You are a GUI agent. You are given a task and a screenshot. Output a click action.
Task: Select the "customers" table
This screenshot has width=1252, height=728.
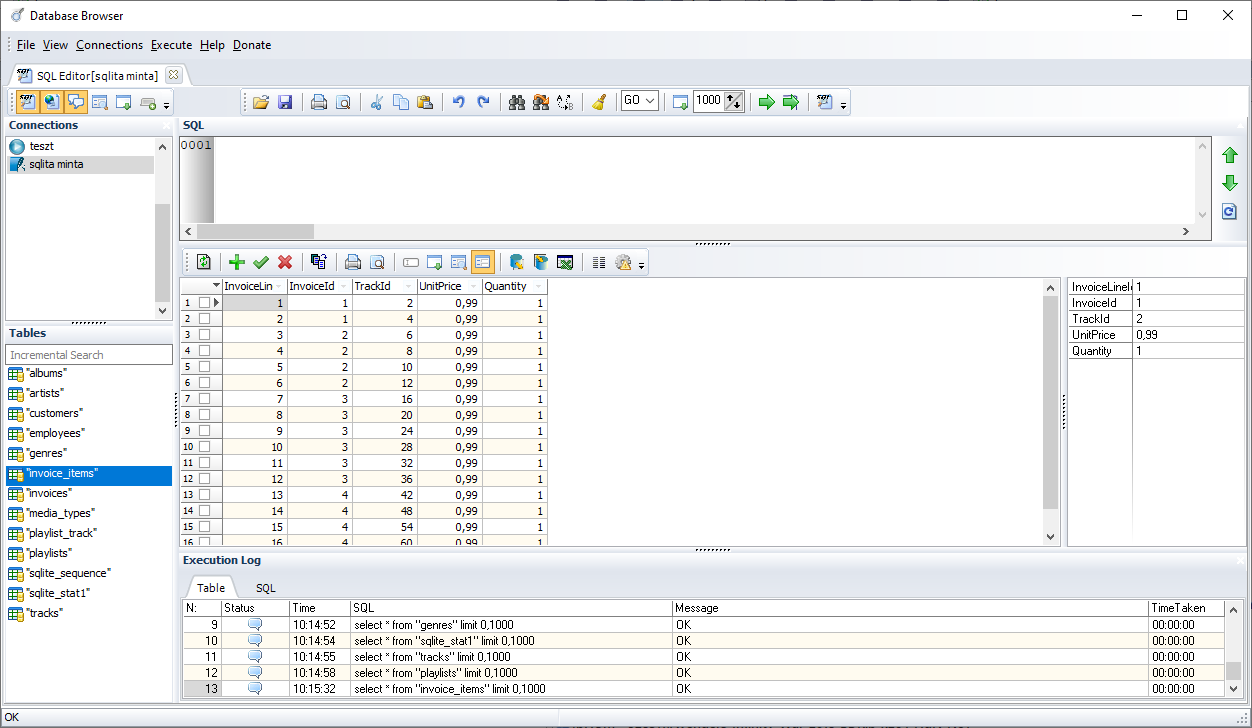[x=55, y=413]
